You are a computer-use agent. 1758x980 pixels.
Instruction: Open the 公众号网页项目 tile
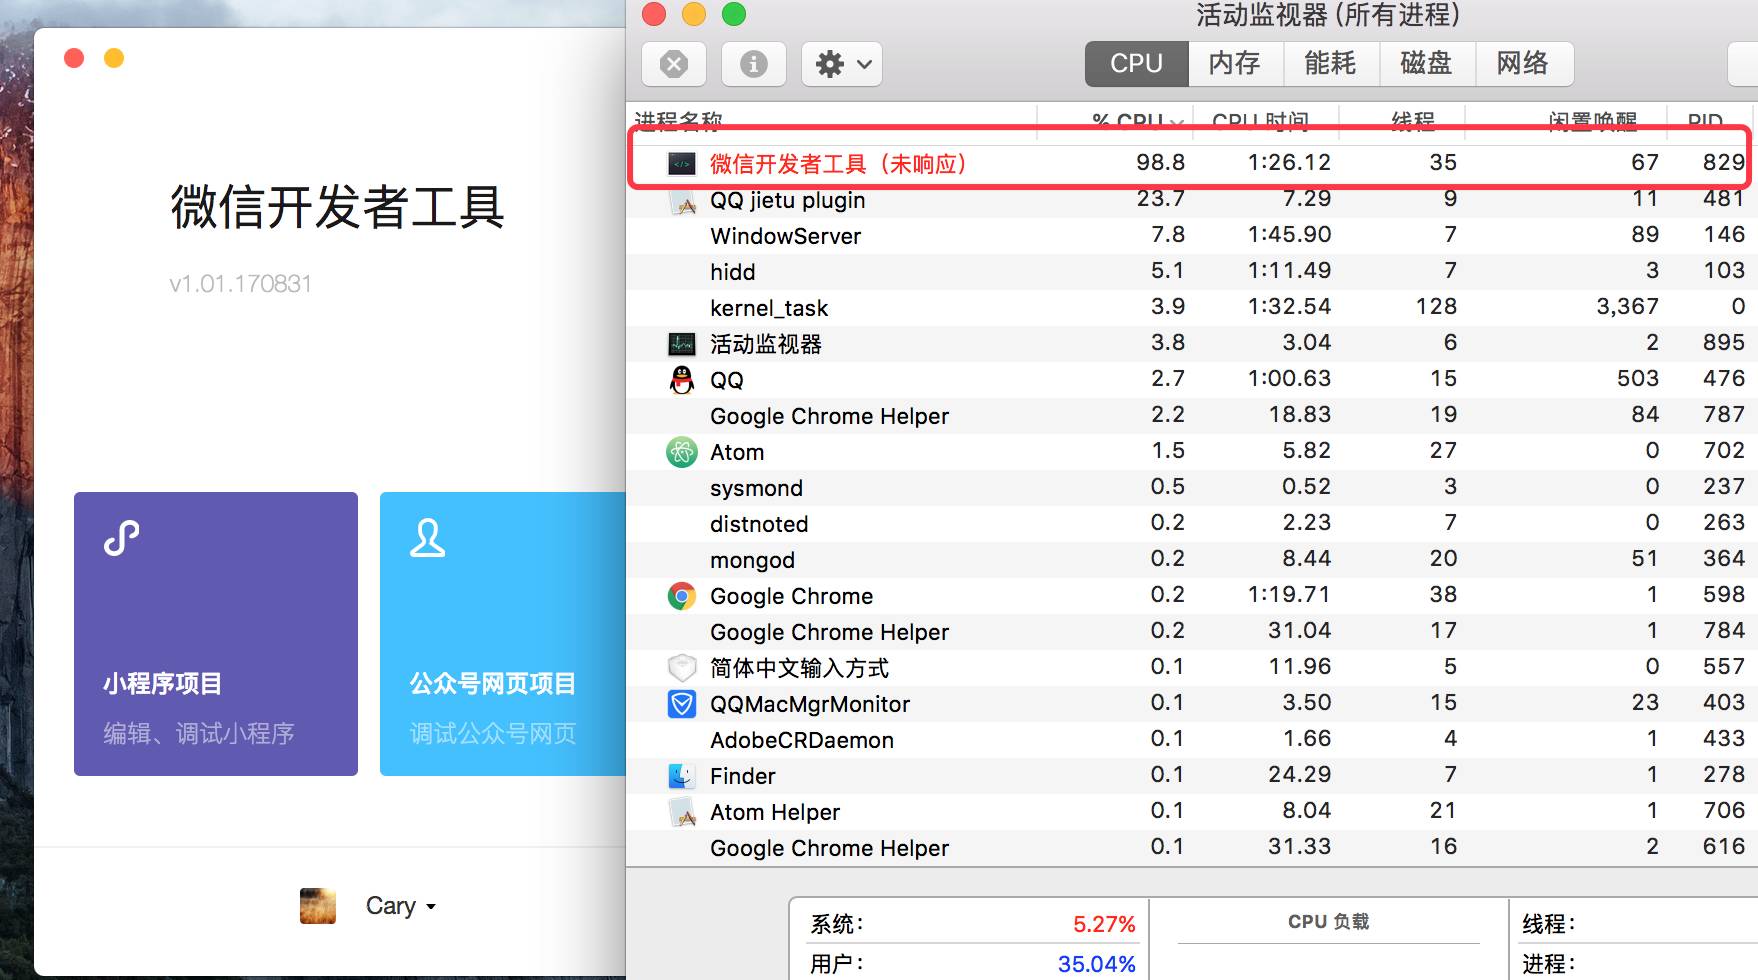pyautogui.click(x=502, y=633)
